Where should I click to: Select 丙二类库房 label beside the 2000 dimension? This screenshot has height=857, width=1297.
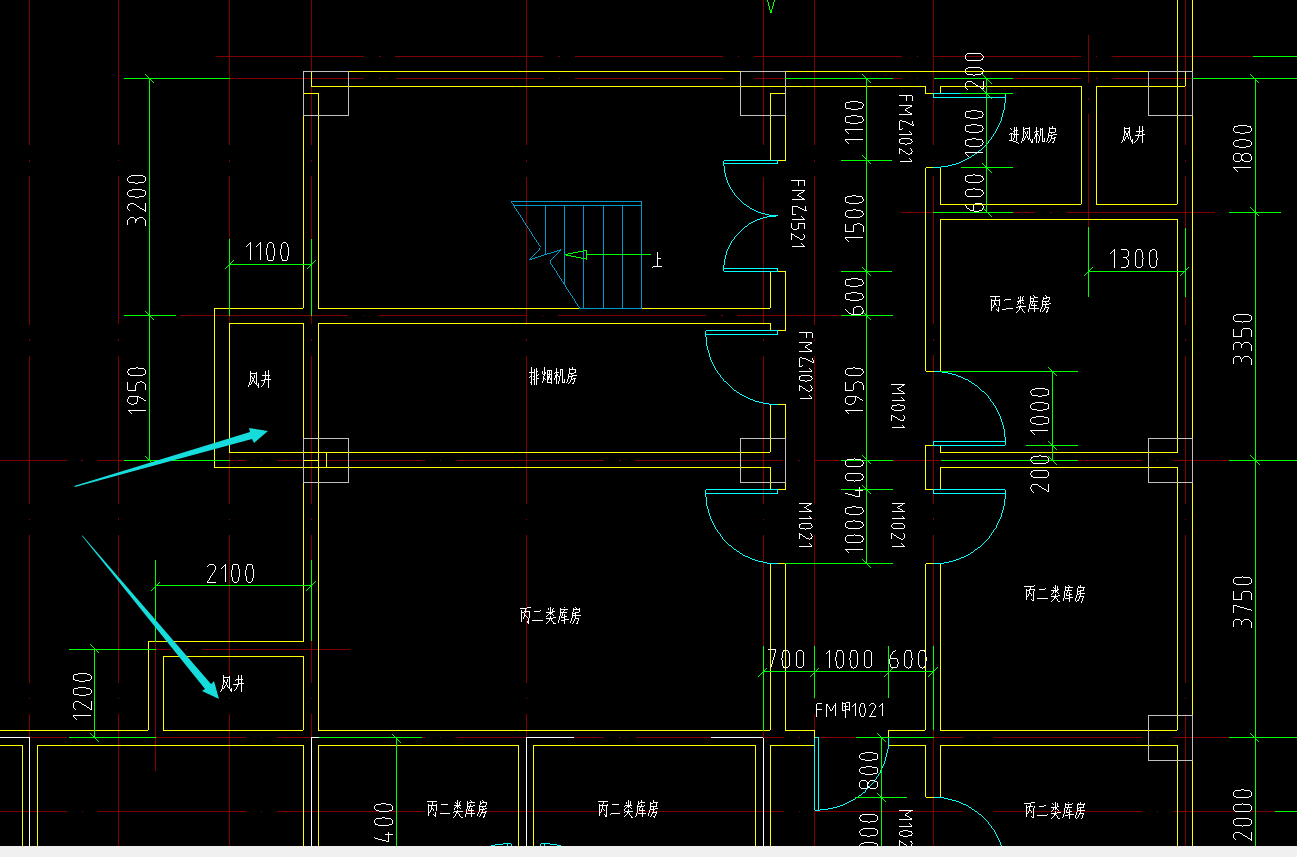pyautogui.click(x=1055, y=809)
